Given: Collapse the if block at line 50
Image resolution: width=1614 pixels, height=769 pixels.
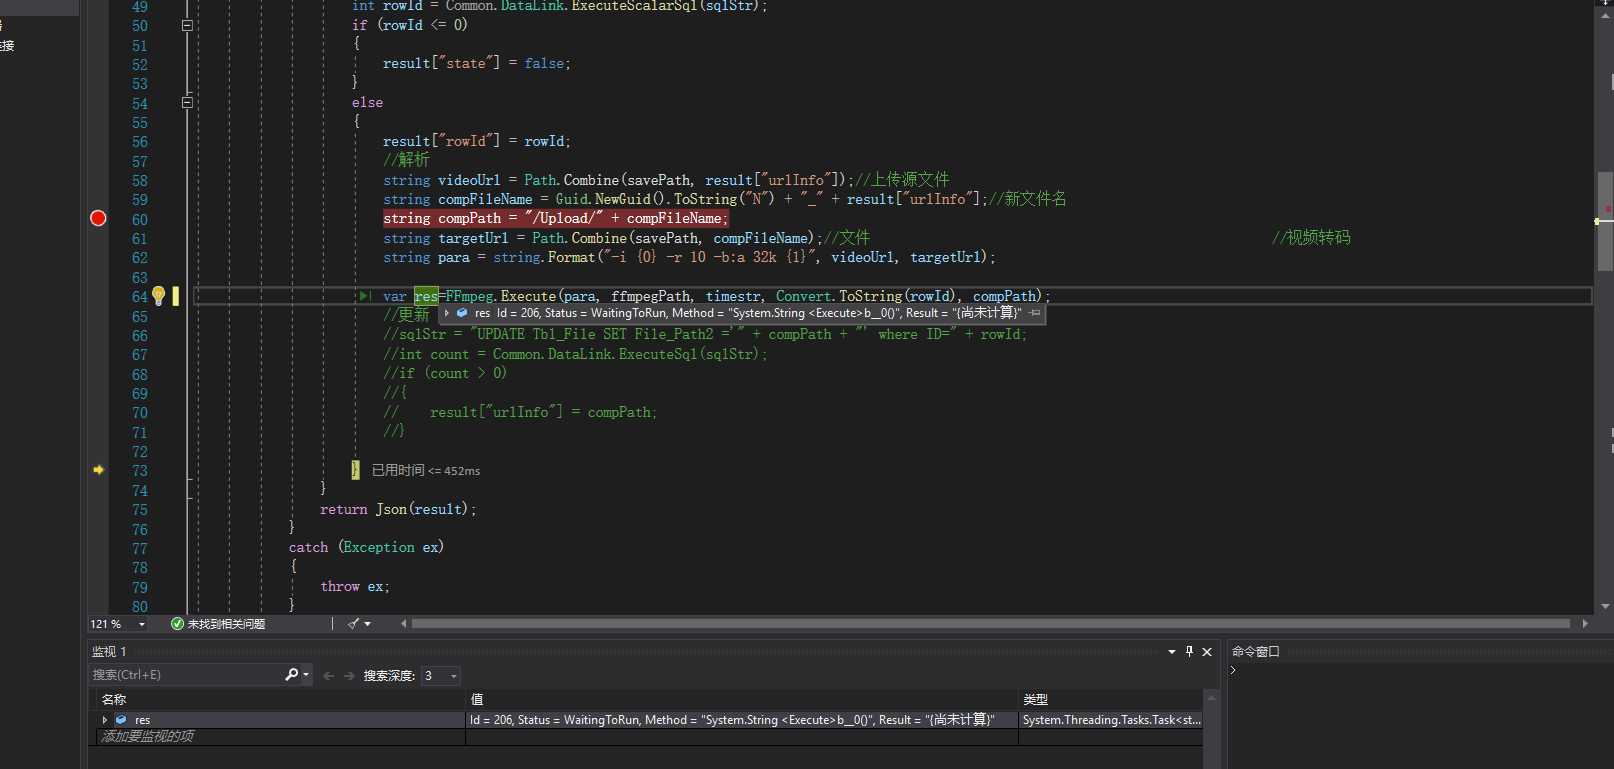Looking at the screenshot, I should pos(187,25).
